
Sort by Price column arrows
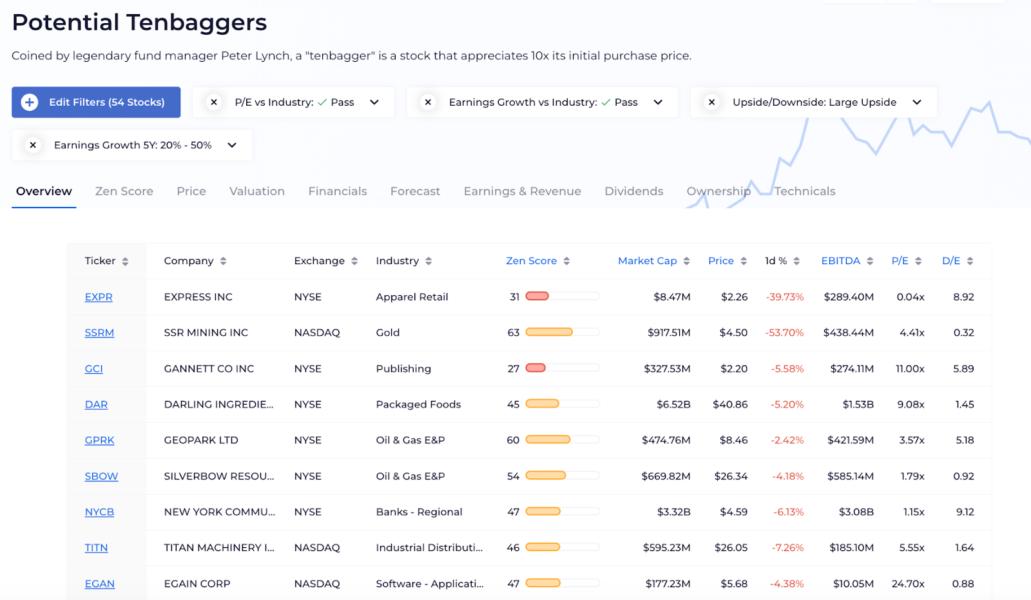click(744, 262)
